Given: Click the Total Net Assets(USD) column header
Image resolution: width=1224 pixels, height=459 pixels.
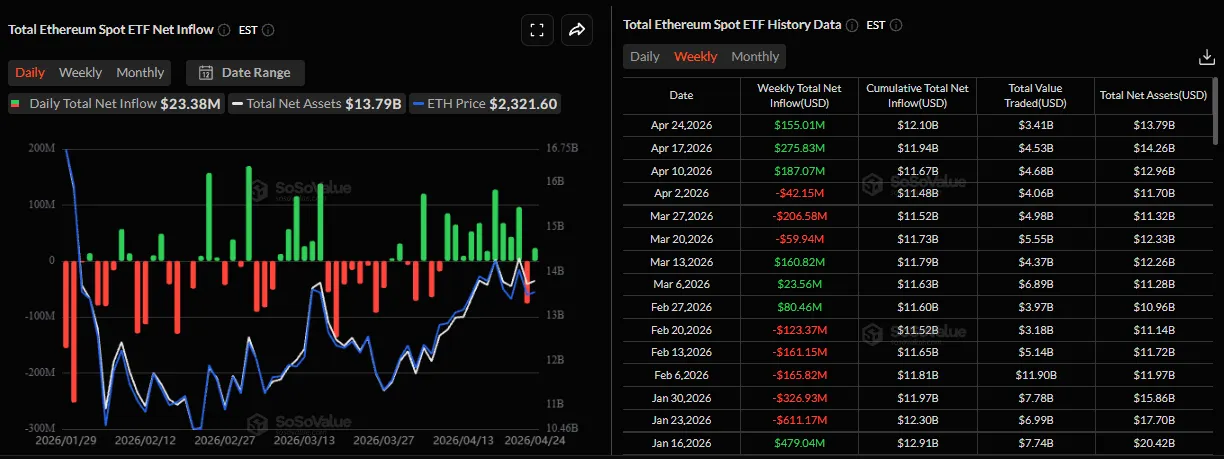Looking at the screenshot, I should tap(1153, 95).
